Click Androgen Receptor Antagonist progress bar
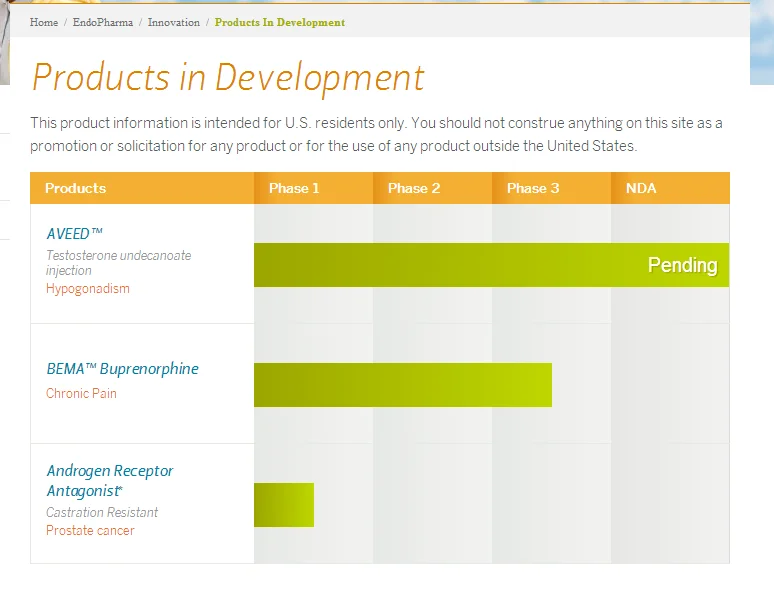 [284, 505]
